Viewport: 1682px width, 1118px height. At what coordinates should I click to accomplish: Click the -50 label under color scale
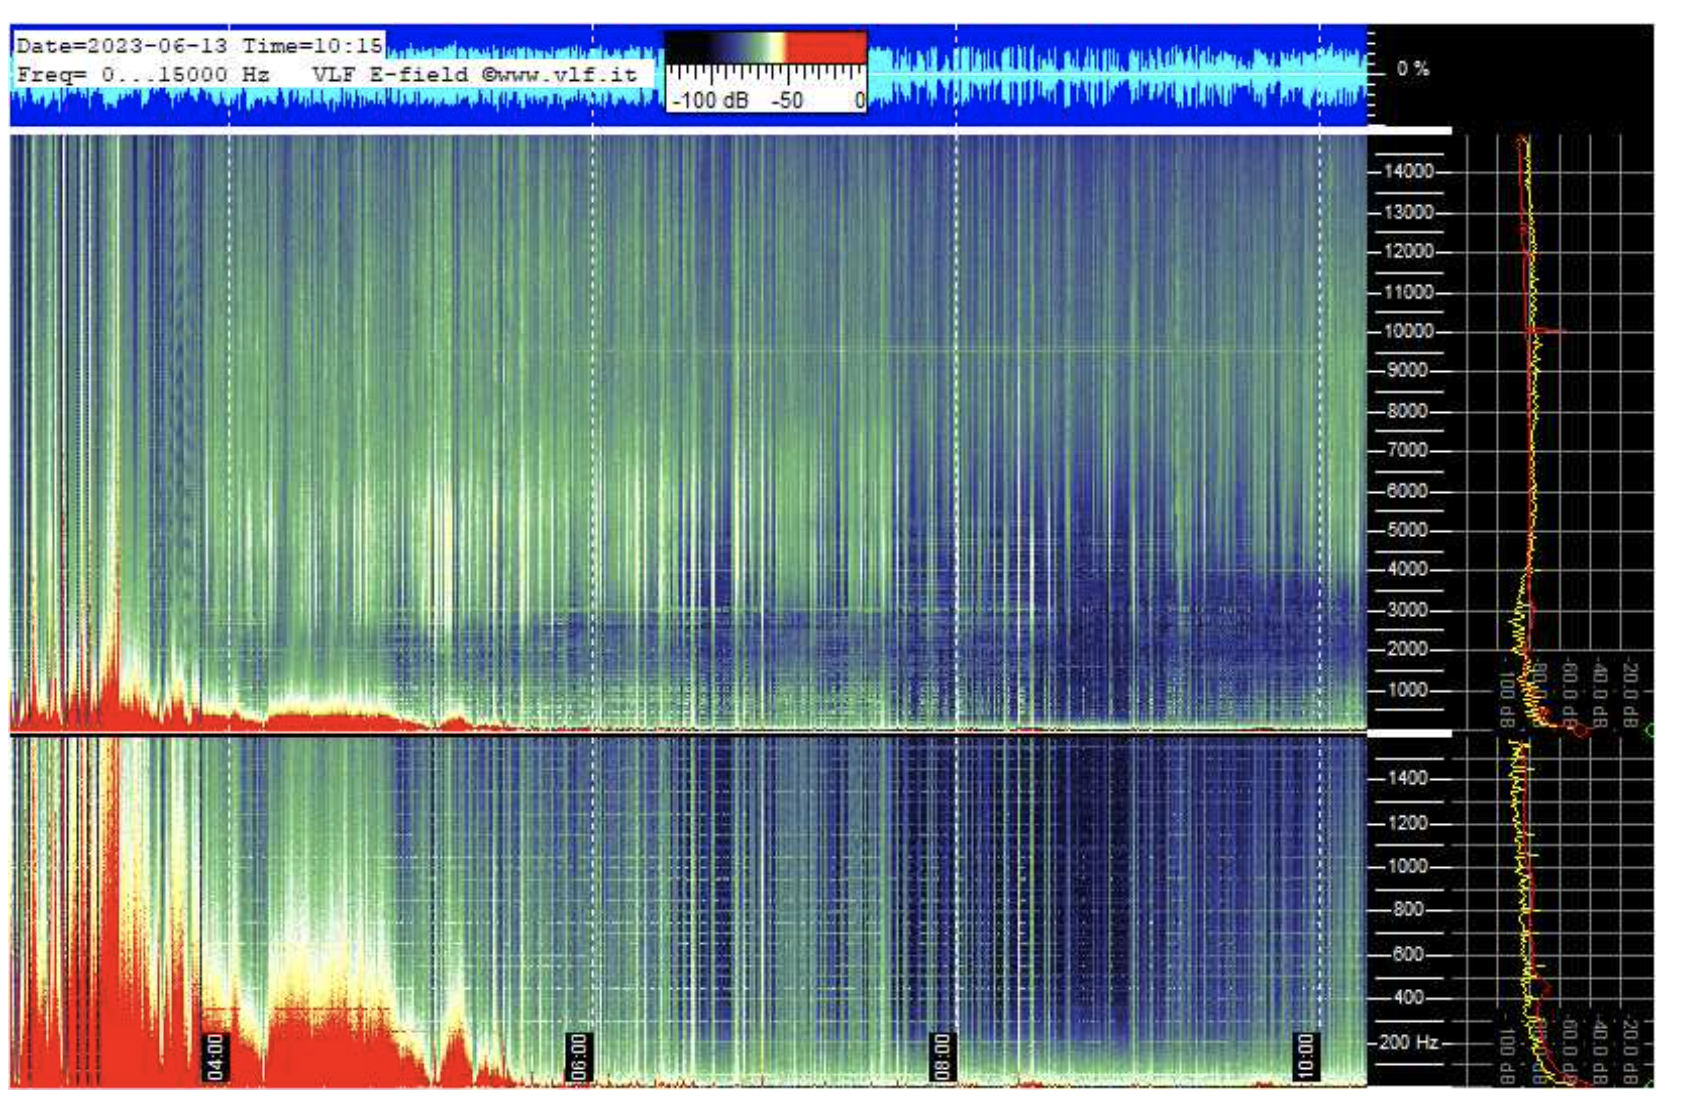(787, 100)
